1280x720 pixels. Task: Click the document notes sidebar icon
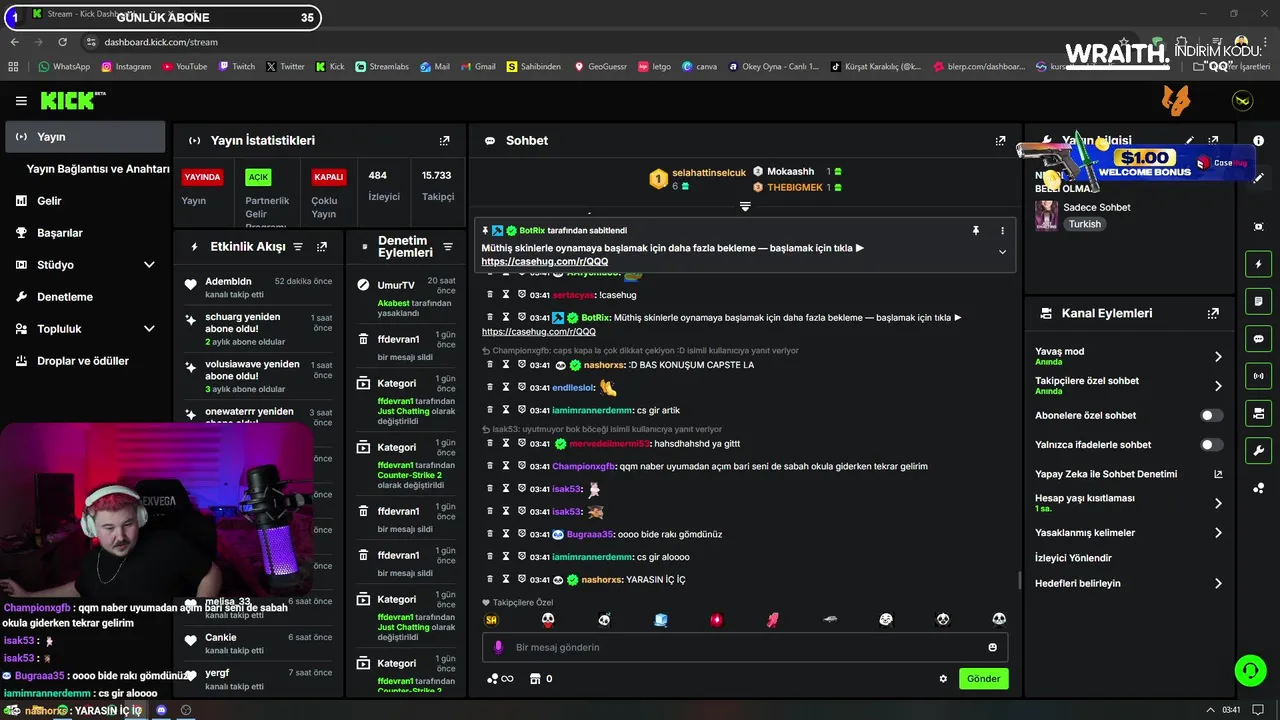click(1259, 301)
